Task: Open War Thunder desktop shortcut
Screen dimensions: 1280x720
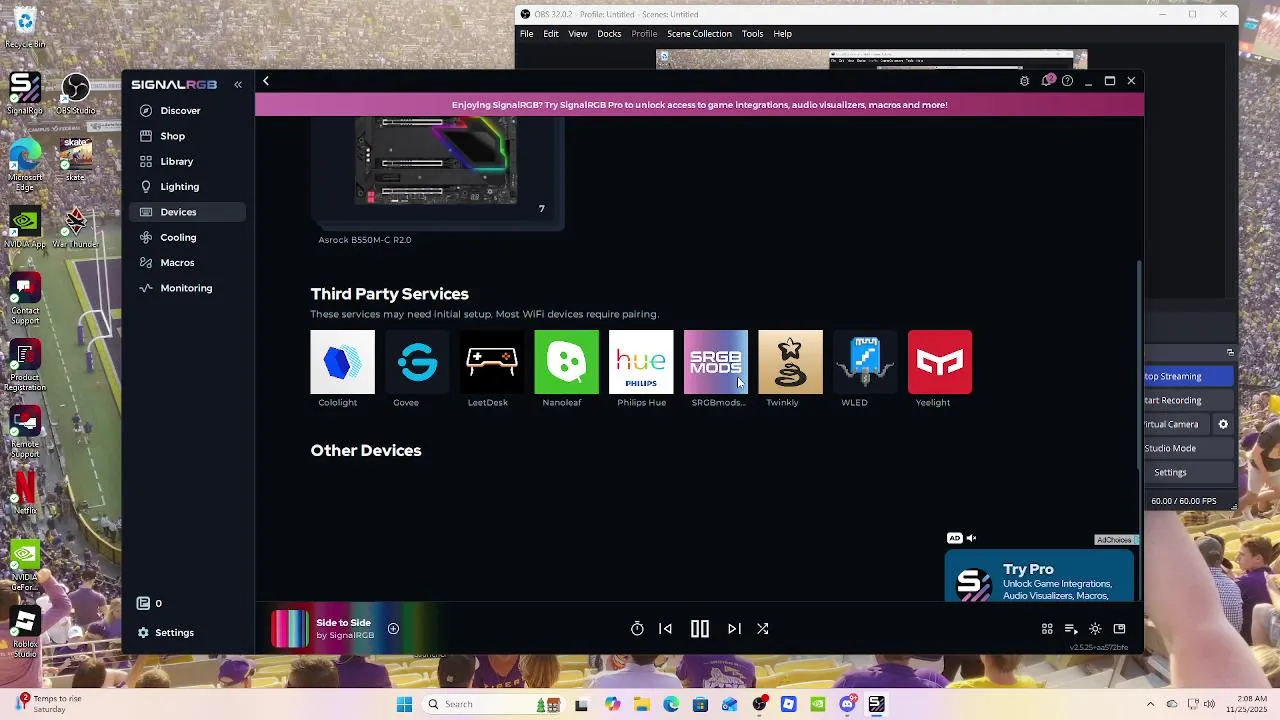Action: click(76, 228)
